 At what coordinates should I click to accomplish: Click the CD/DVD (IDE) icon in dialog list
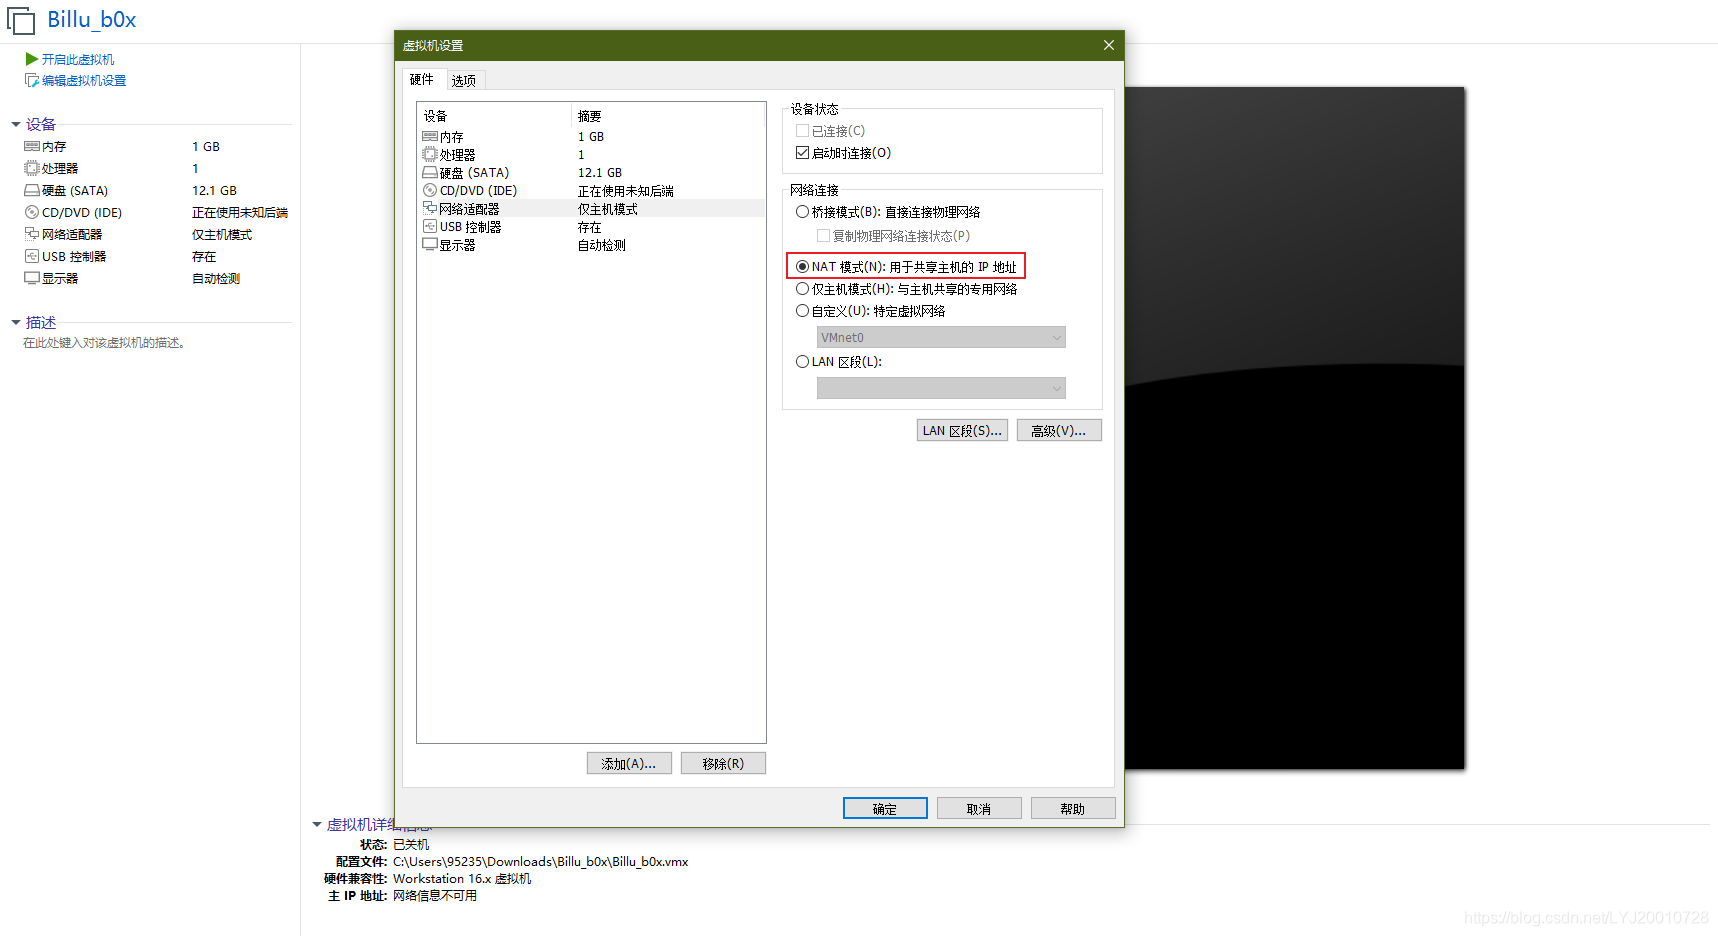pyautogui.click(x=430, y=191)
